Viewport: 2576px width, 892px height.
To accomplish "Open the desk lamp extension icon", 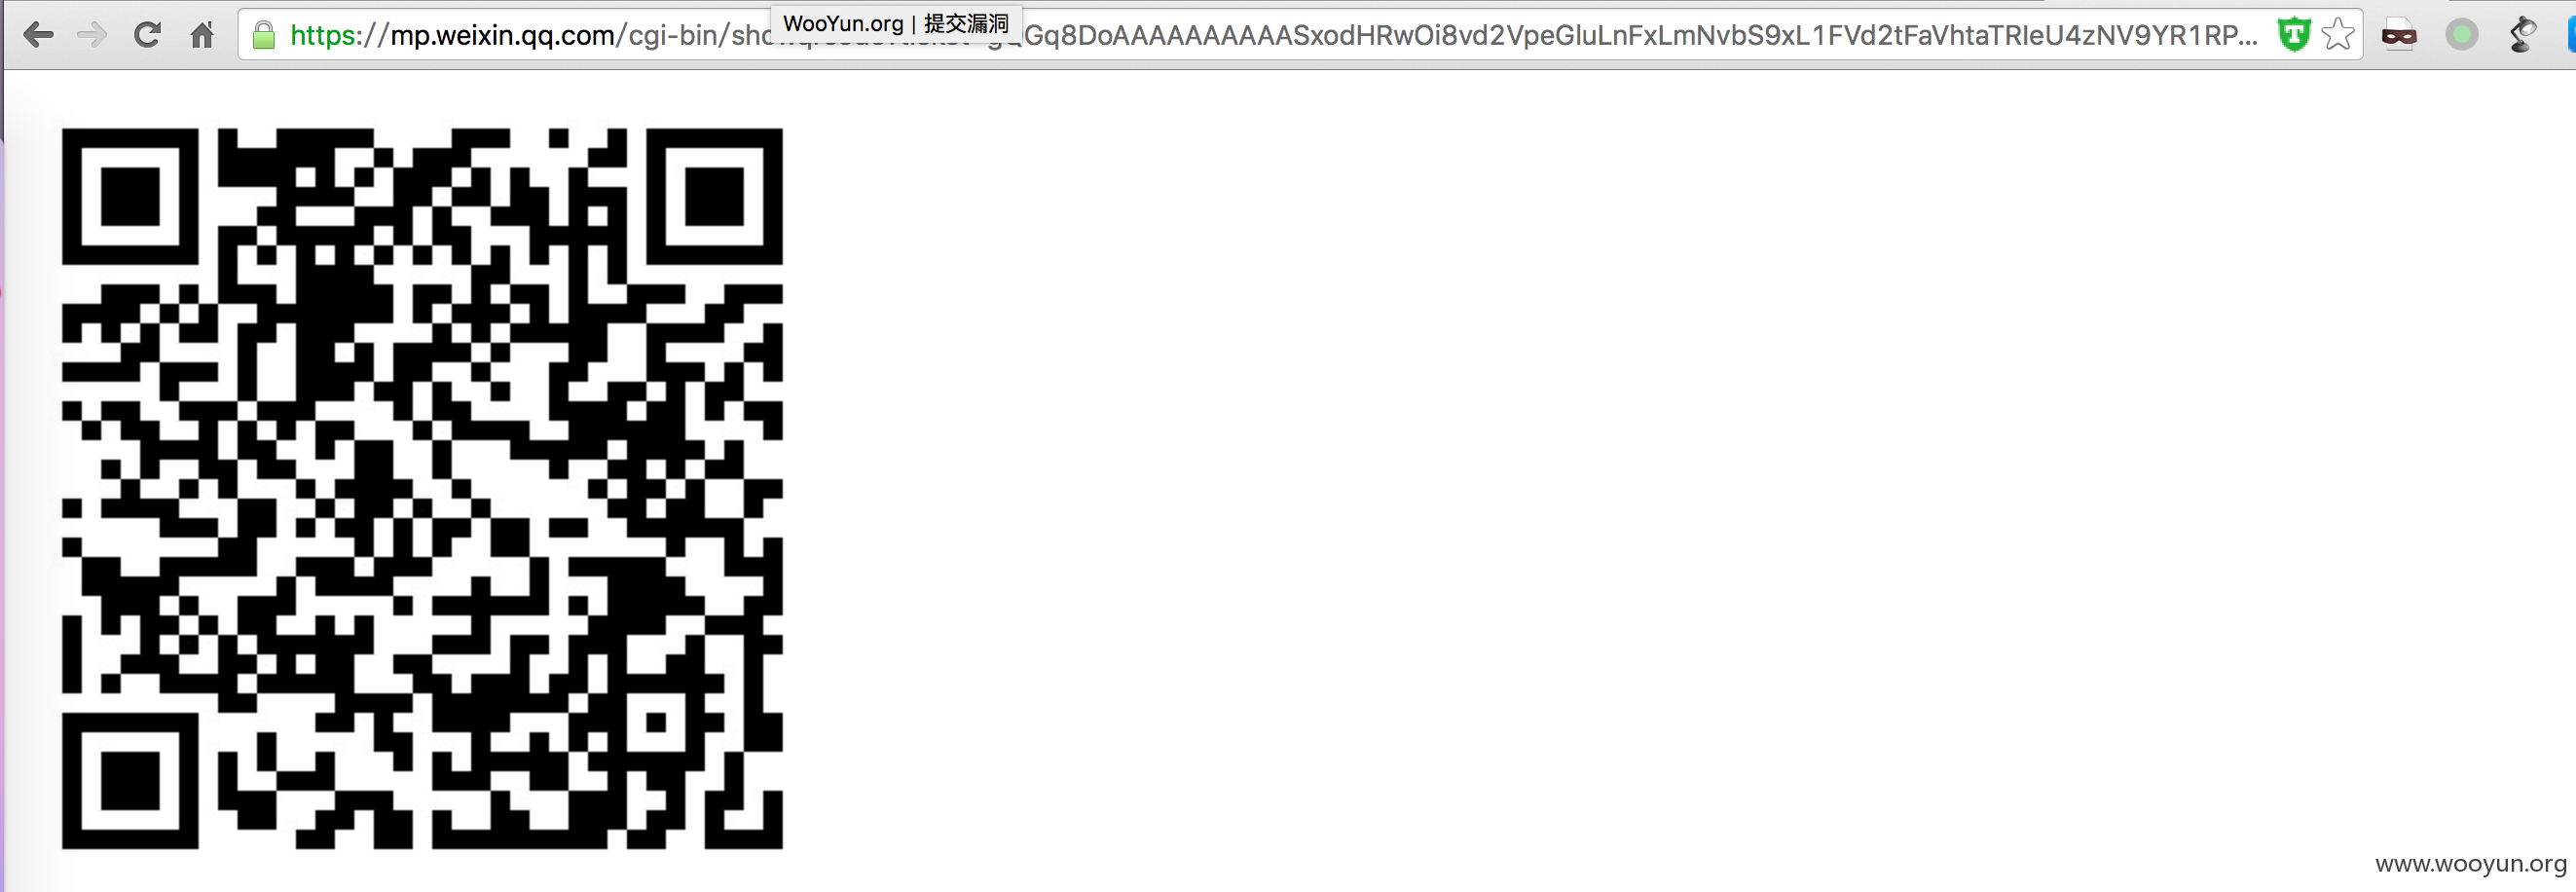I will tap(2522, 35).
